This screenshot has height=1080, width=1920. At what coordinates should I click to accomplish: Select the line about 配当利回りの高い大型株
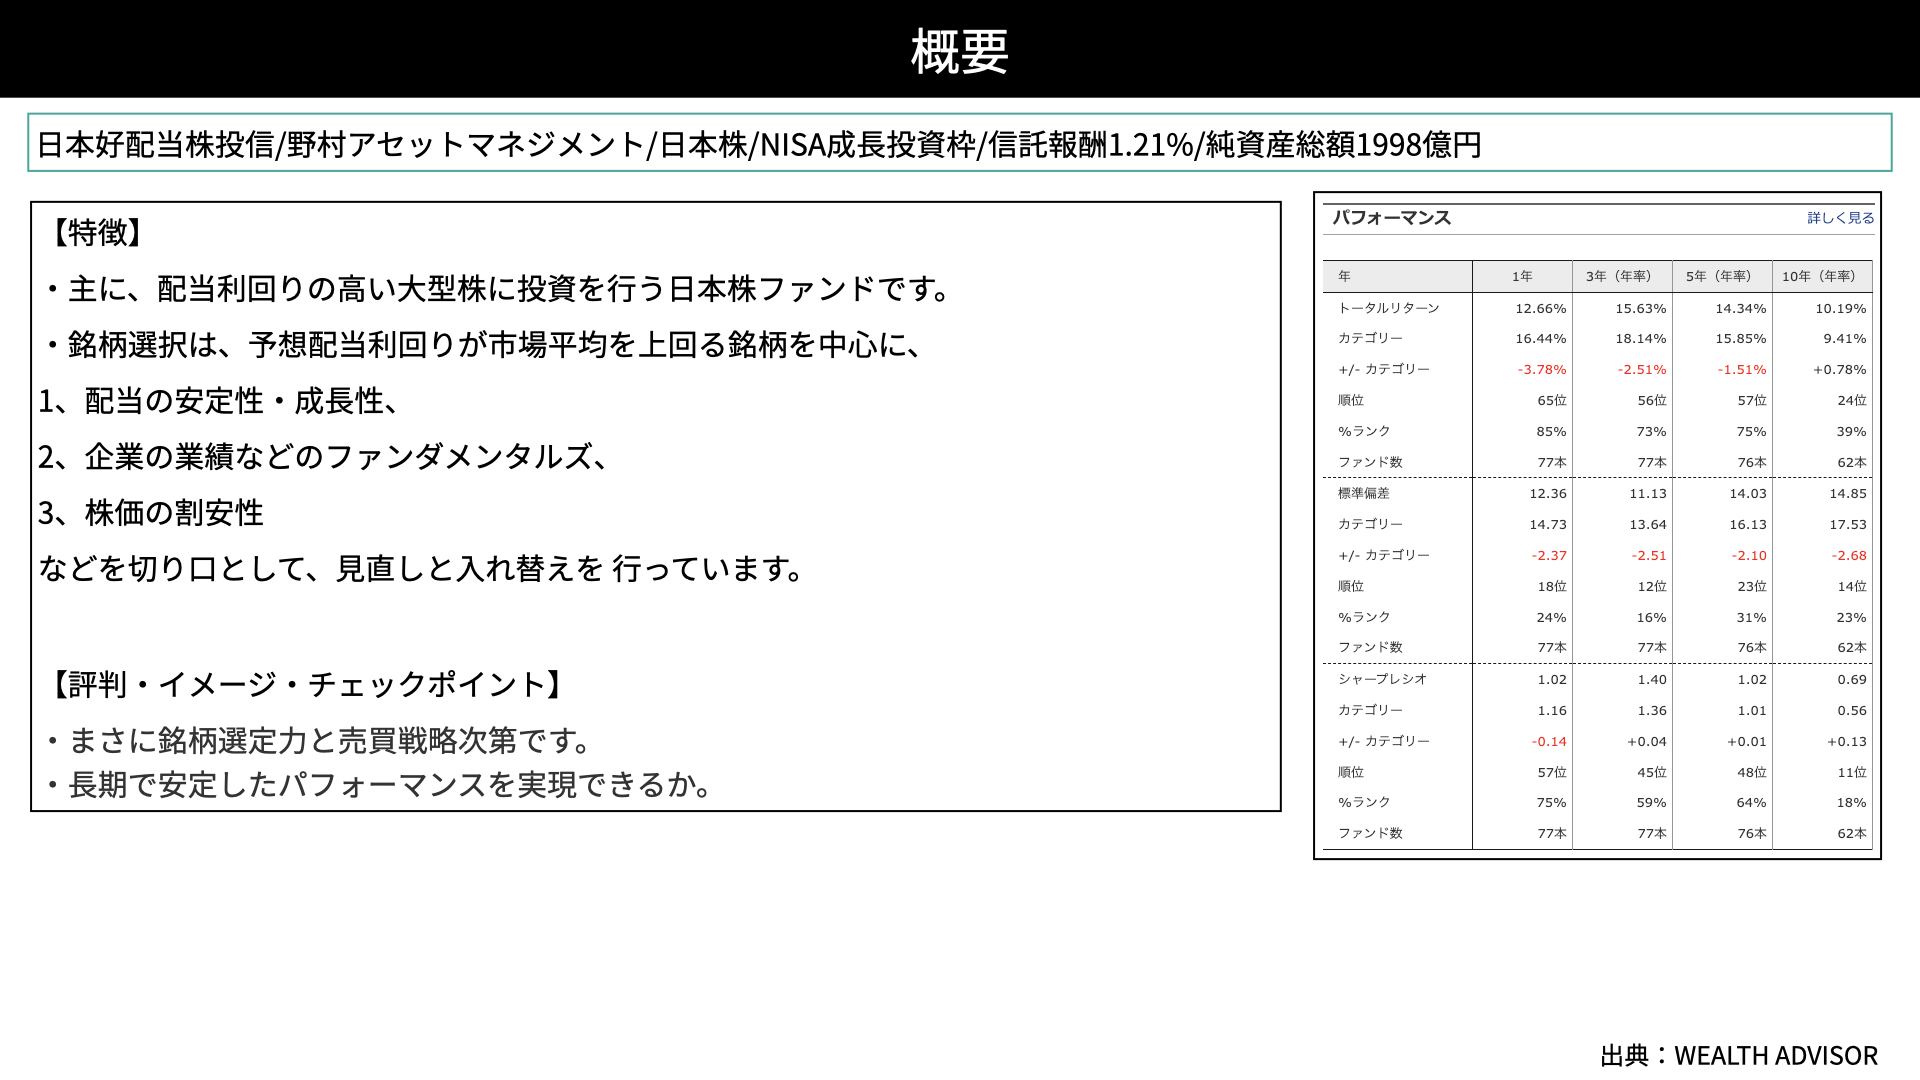point(500,289)
